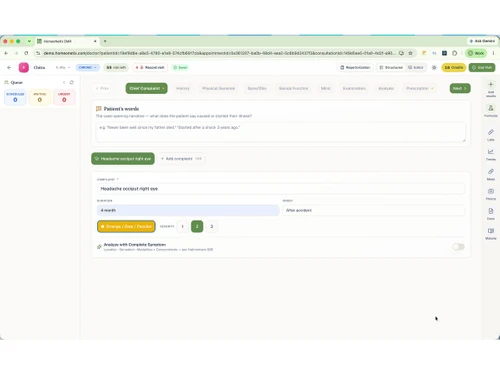
Task: Switch to Editor view mode
Action: point(416,67)
